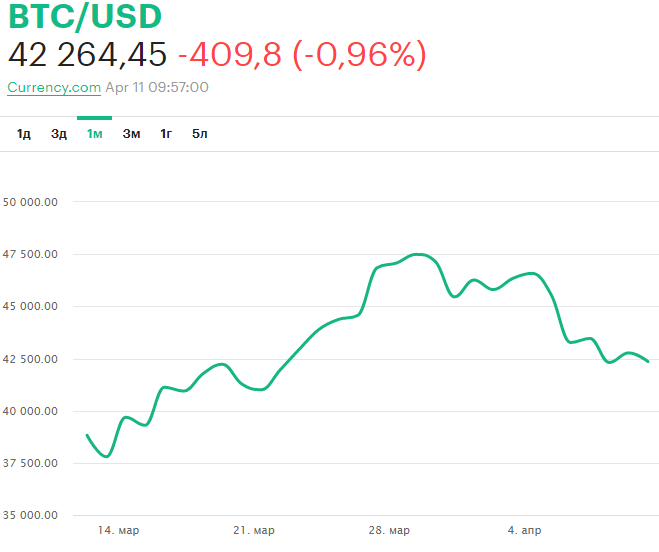The width and height of the screenshot is (659, 552).
Task: Click the Apr 11 09:57:00 timestamp
Action: tap(157, 87)
